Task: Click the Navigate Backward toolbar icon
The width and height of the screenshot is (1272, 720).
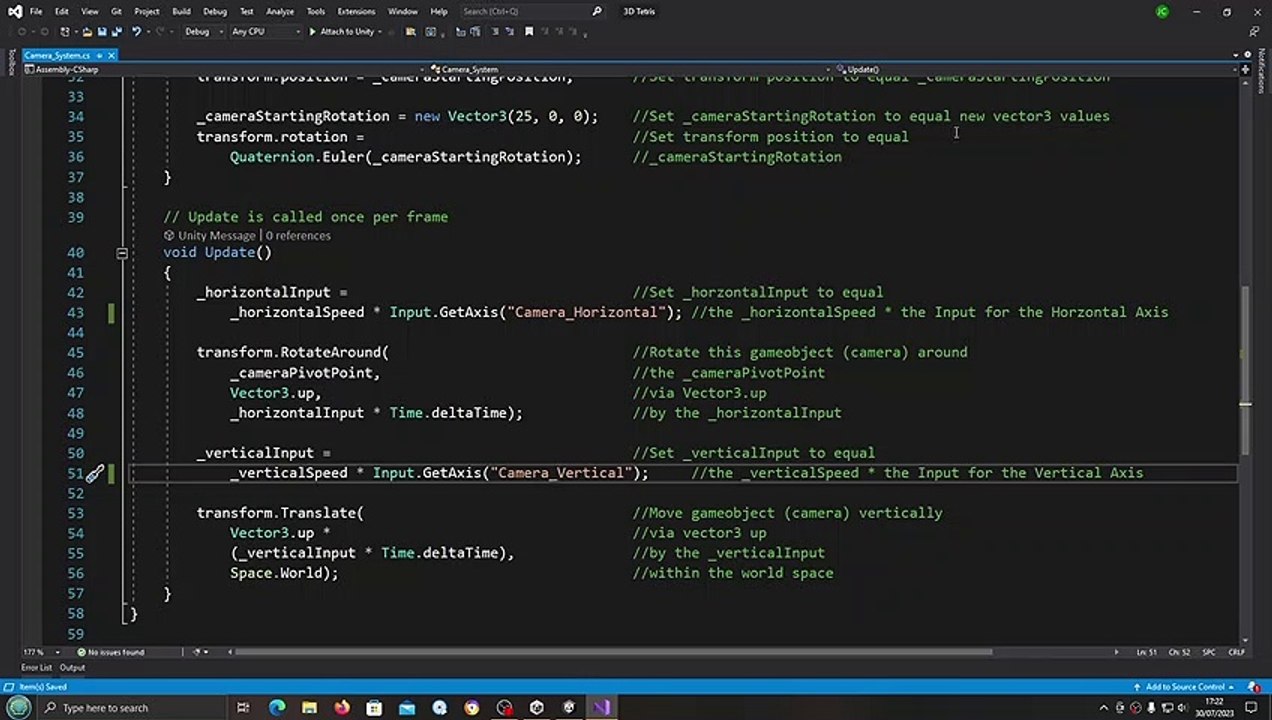Action: tap(22, 32)
